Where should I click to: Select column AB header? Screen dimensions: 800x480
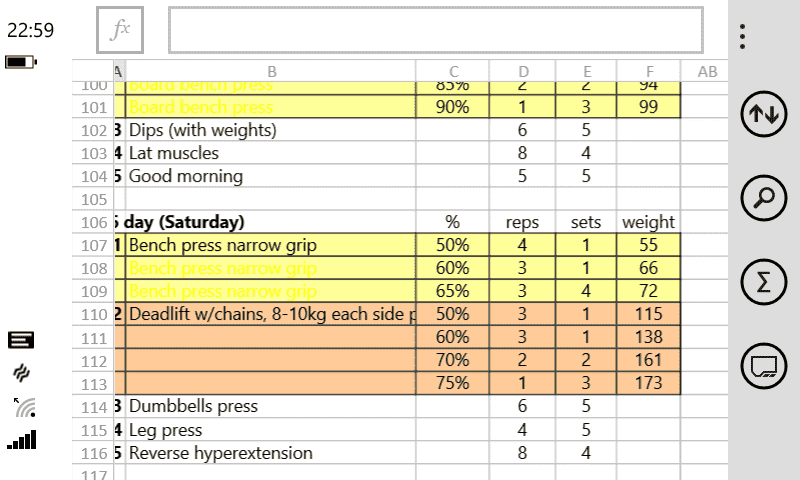(706, 71)
